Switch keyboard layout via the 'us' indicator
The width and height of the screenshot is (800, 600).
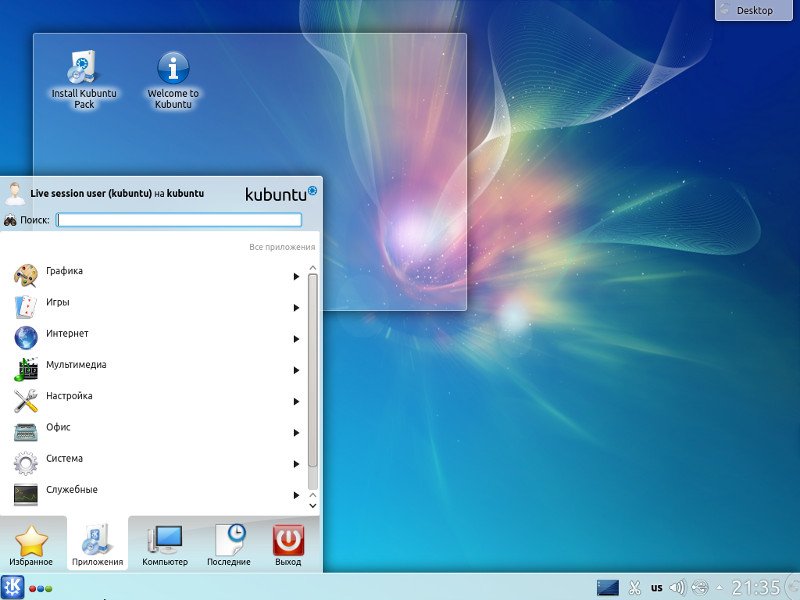(x=656, y=587)
